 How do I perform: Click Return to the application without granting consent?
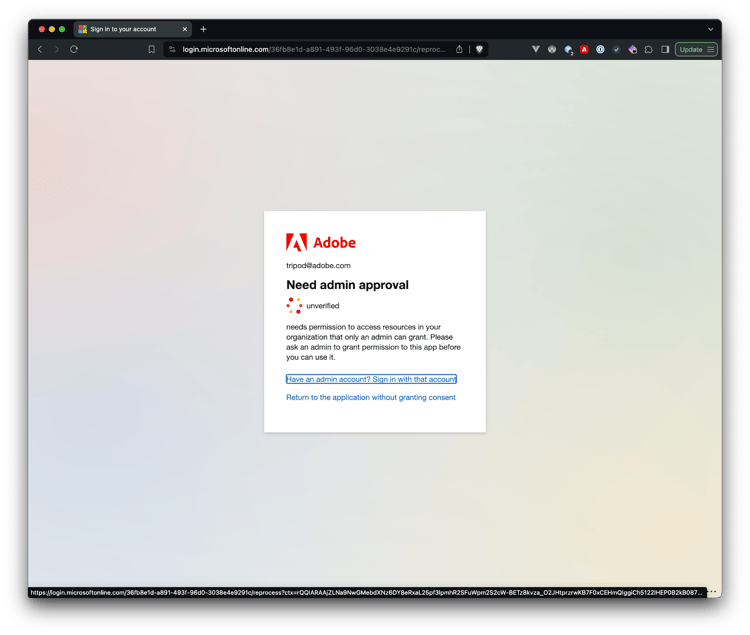tap(371, 397)
